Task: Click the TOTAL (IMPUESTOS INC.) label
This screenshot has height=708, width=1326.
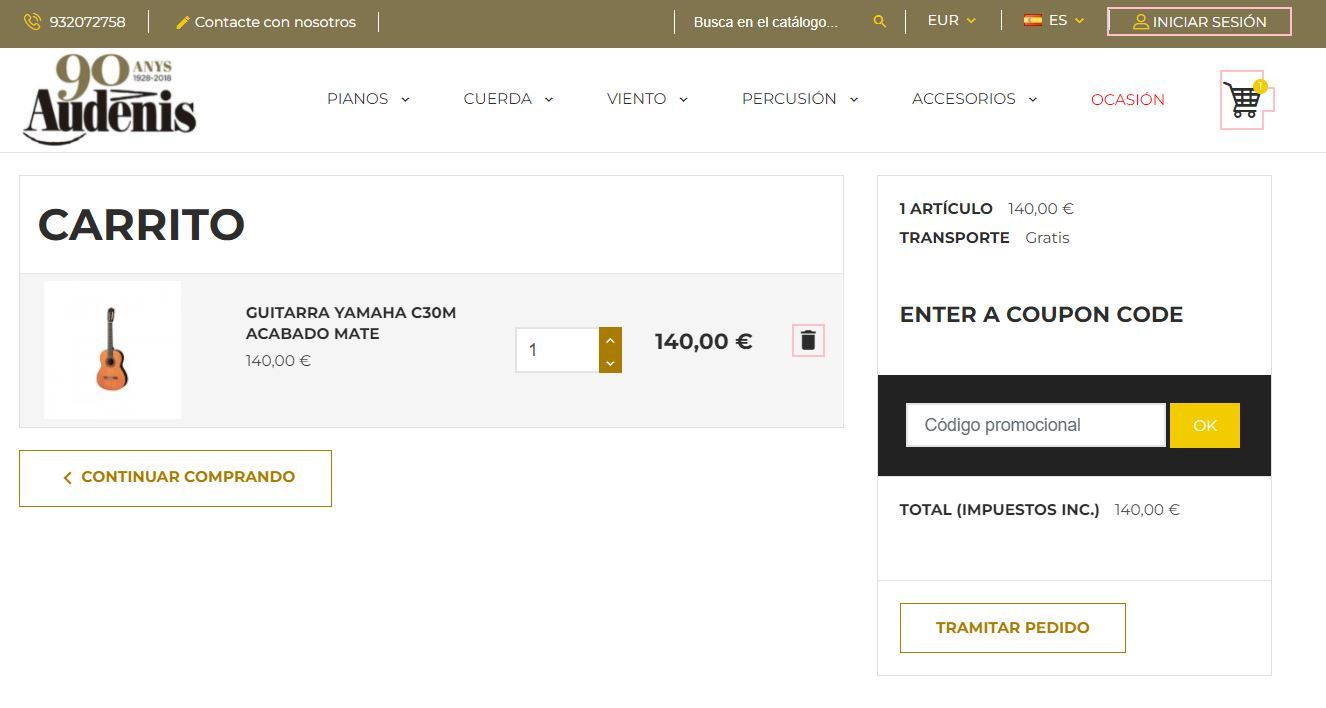Action: 999,509
